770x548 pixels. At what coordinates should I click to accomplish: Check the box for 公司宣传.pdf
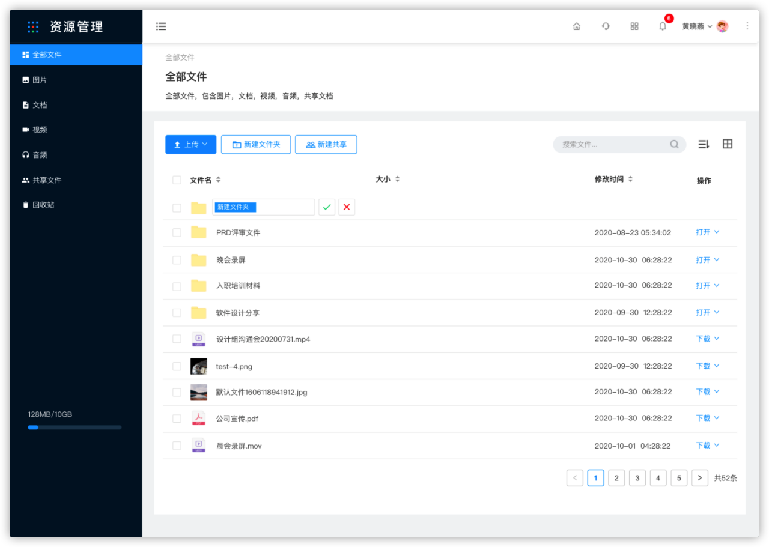pyautogui.click(x=176, y=418)
